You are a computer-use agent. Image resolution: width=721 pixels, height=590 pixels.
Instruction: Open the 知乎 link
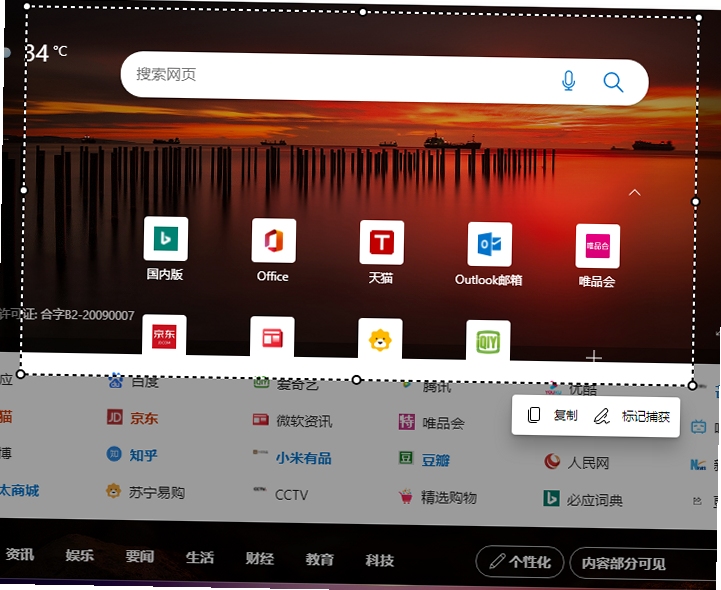143,455
